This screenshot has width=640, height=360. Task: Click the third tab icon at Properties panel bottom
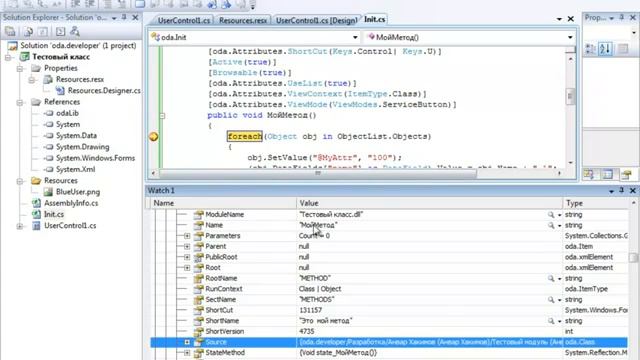click(627, 174)
